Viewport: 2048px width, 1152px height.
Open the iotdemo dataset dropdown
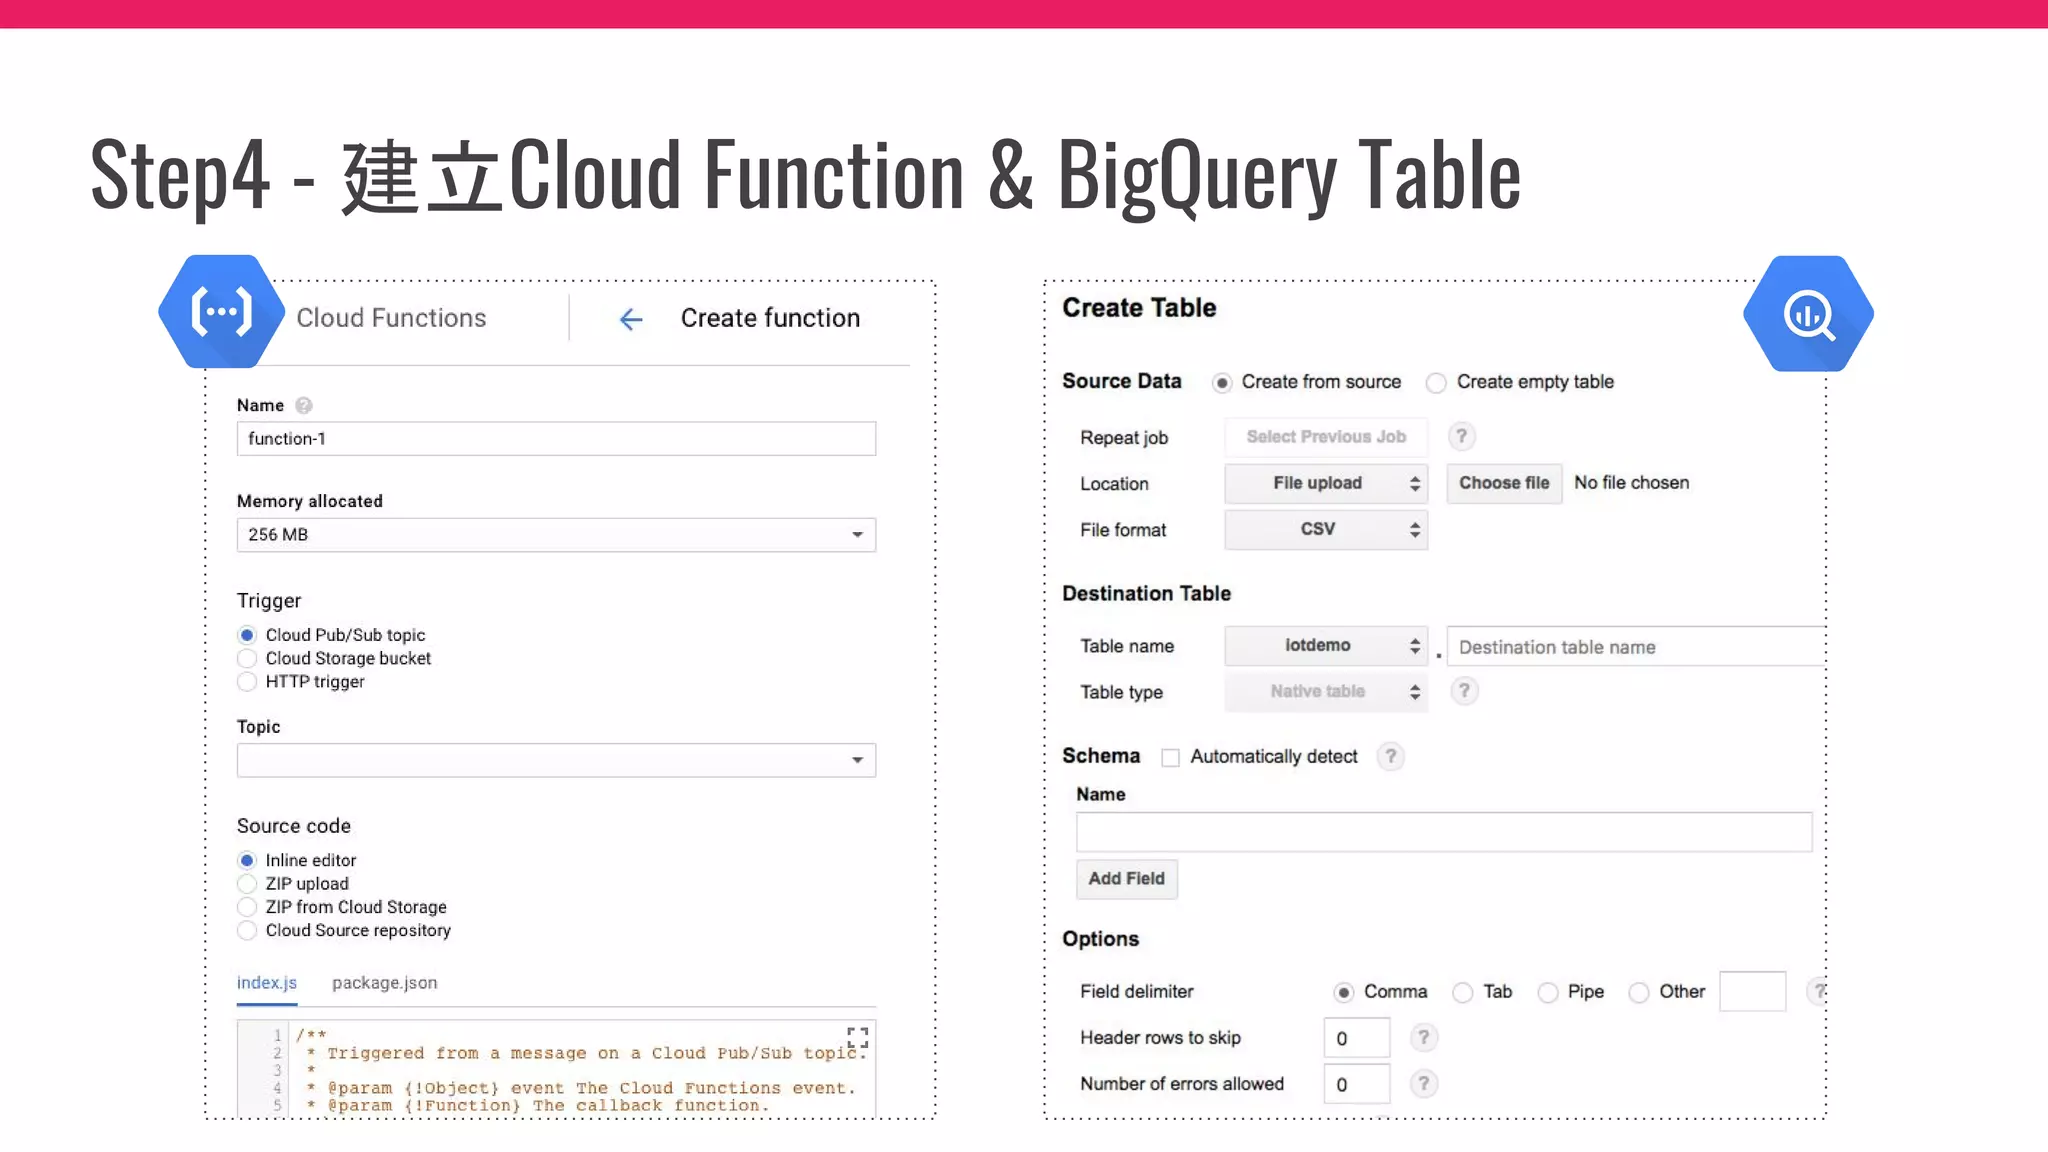click(1326, 646)
